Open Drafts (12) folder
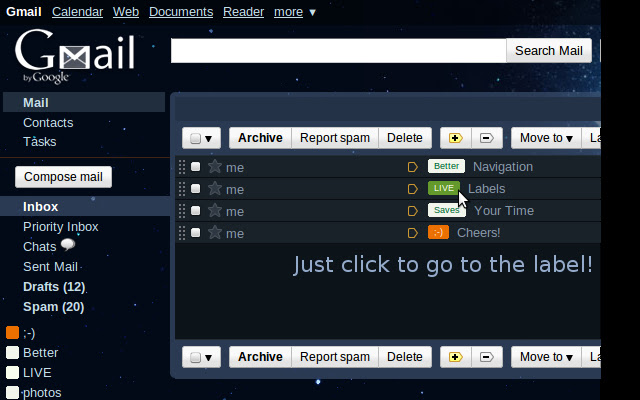640x400 pixels. [x=54, y=287]
